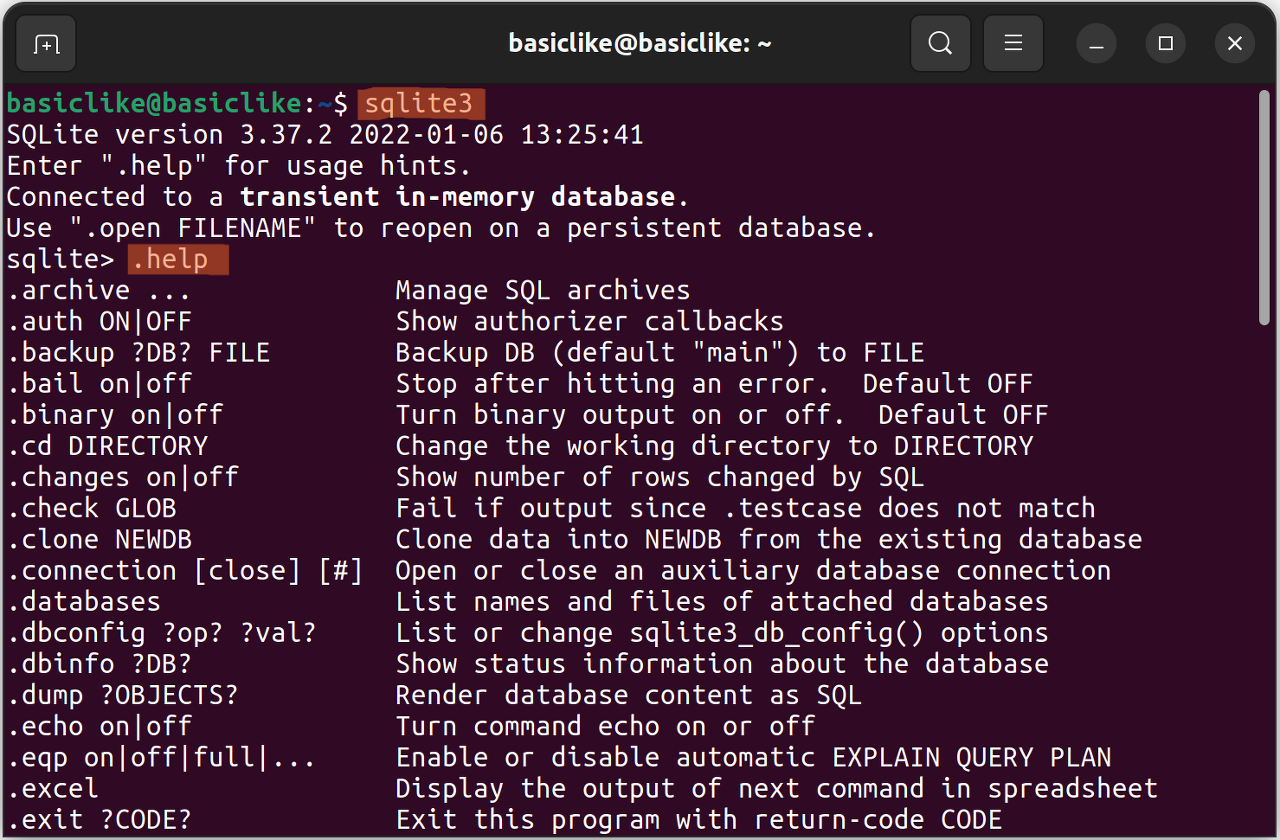
Task: Click the SQLite version 3.37.2 line
Action: point(325,134)
